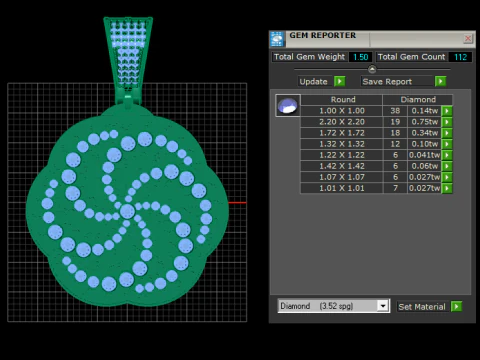
Task: Select the 2.20 X 2.20 size cell
Action: (342, 122)
